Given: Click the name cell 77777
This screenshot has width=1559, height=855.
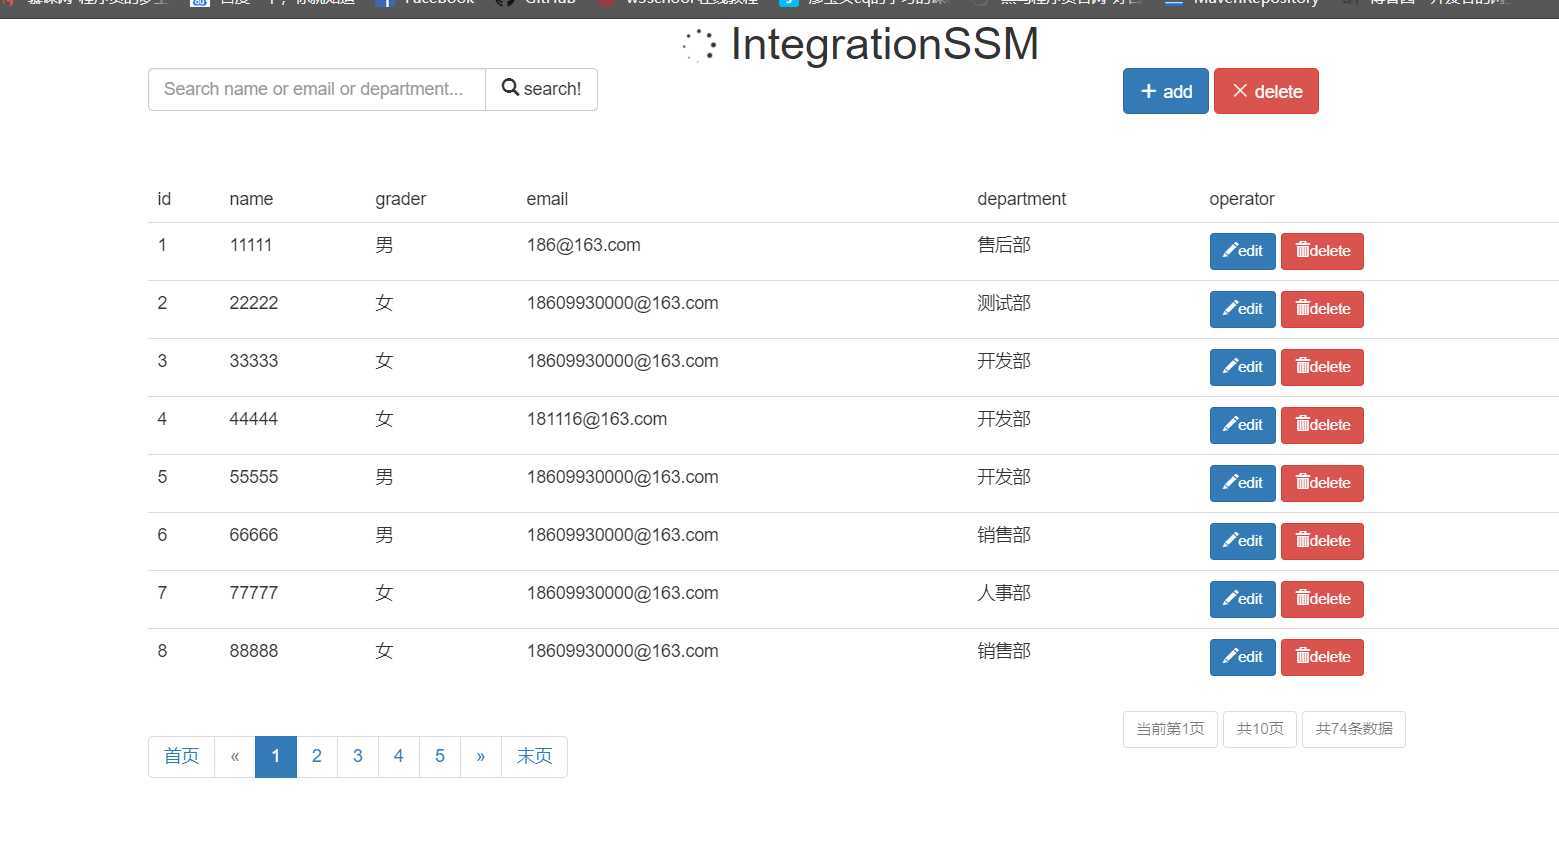Looking at the screenshot, I should 254,593.
